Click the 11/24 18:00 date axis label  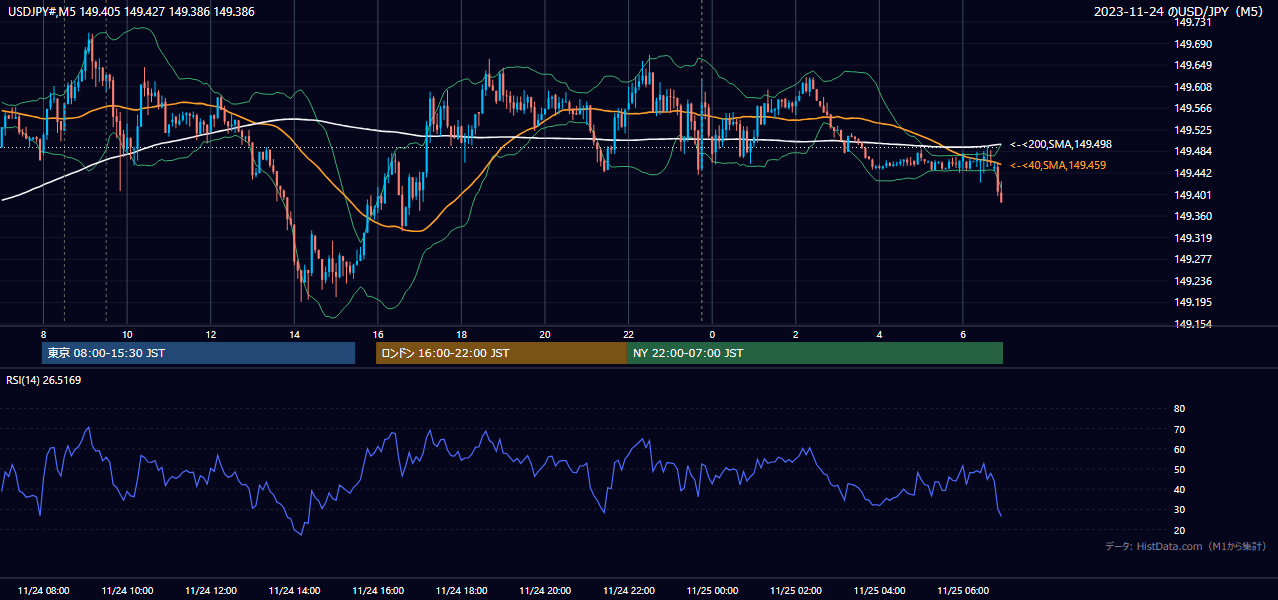click(x=461, y=590)
